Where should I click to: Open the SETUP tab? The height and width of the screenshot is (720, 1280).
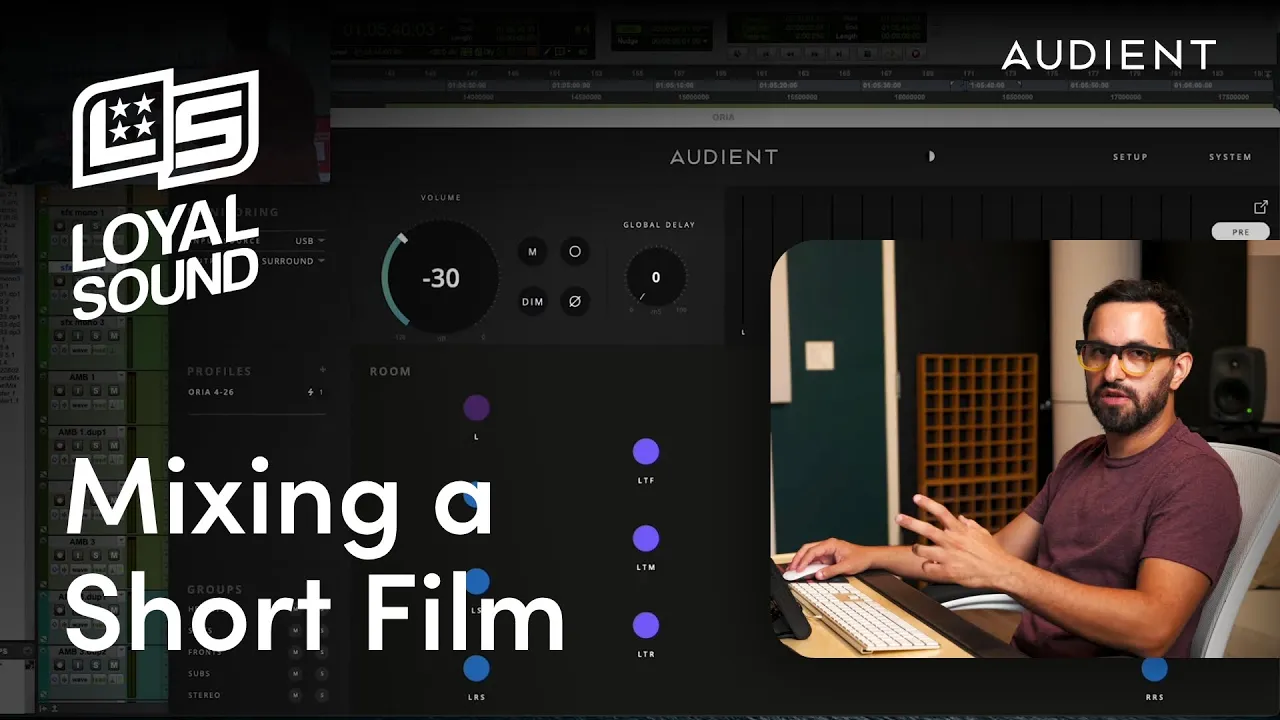(1130, 157)
